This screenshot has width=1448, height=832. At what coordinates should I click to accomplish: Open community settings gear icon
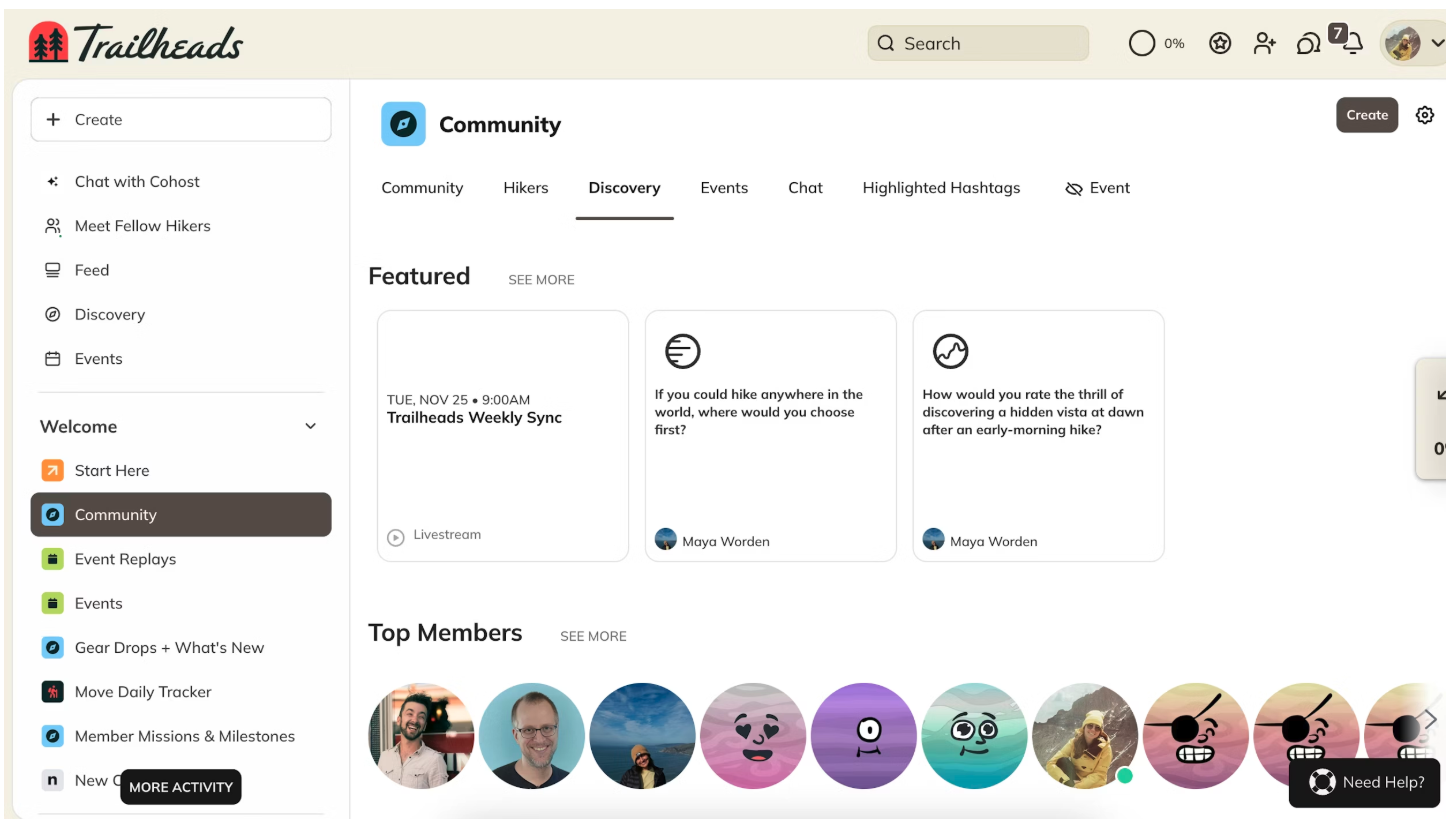(1425, 115)
